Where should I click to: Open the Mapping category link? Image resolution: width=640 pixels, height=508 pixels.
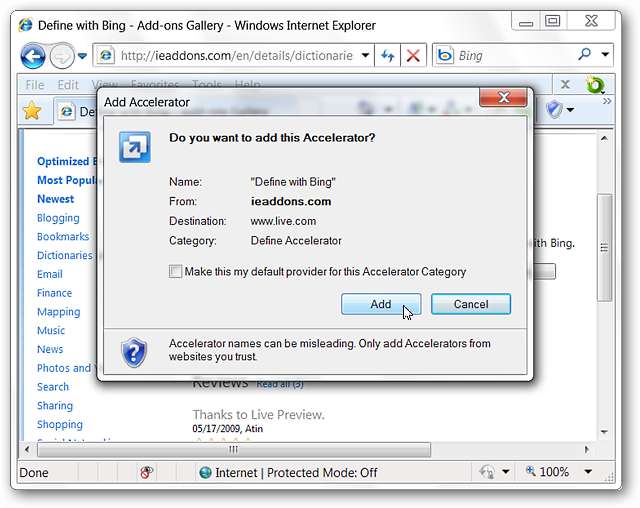click(58, 312)
